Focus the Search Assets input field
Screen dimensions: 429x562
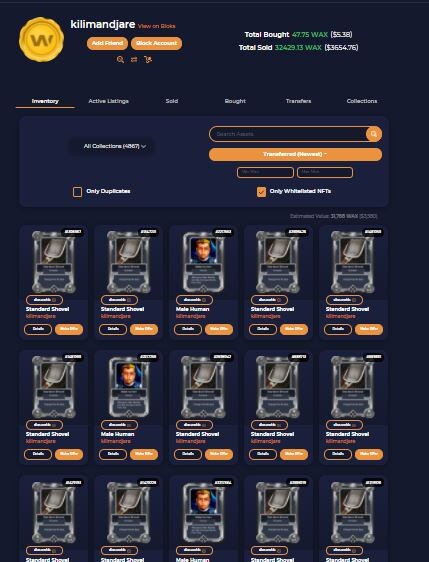(x=289, y=134)
